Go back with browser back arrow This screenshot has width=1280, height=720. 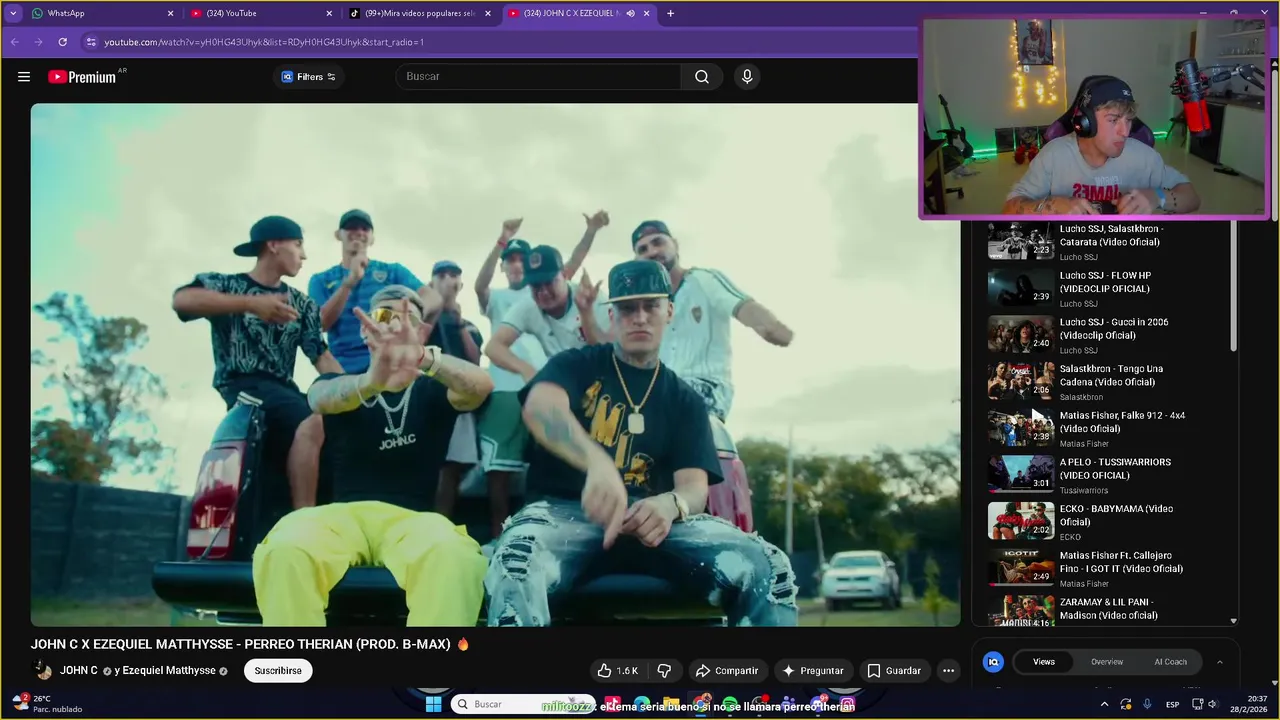[x=15, y=42]
